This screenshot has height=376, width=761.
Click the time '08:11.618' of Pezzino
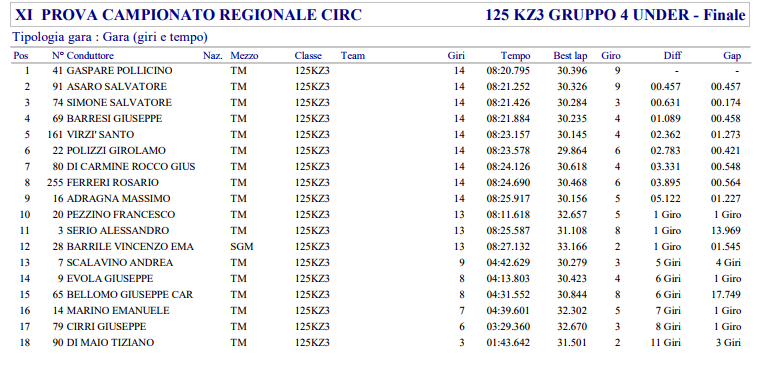508,215
